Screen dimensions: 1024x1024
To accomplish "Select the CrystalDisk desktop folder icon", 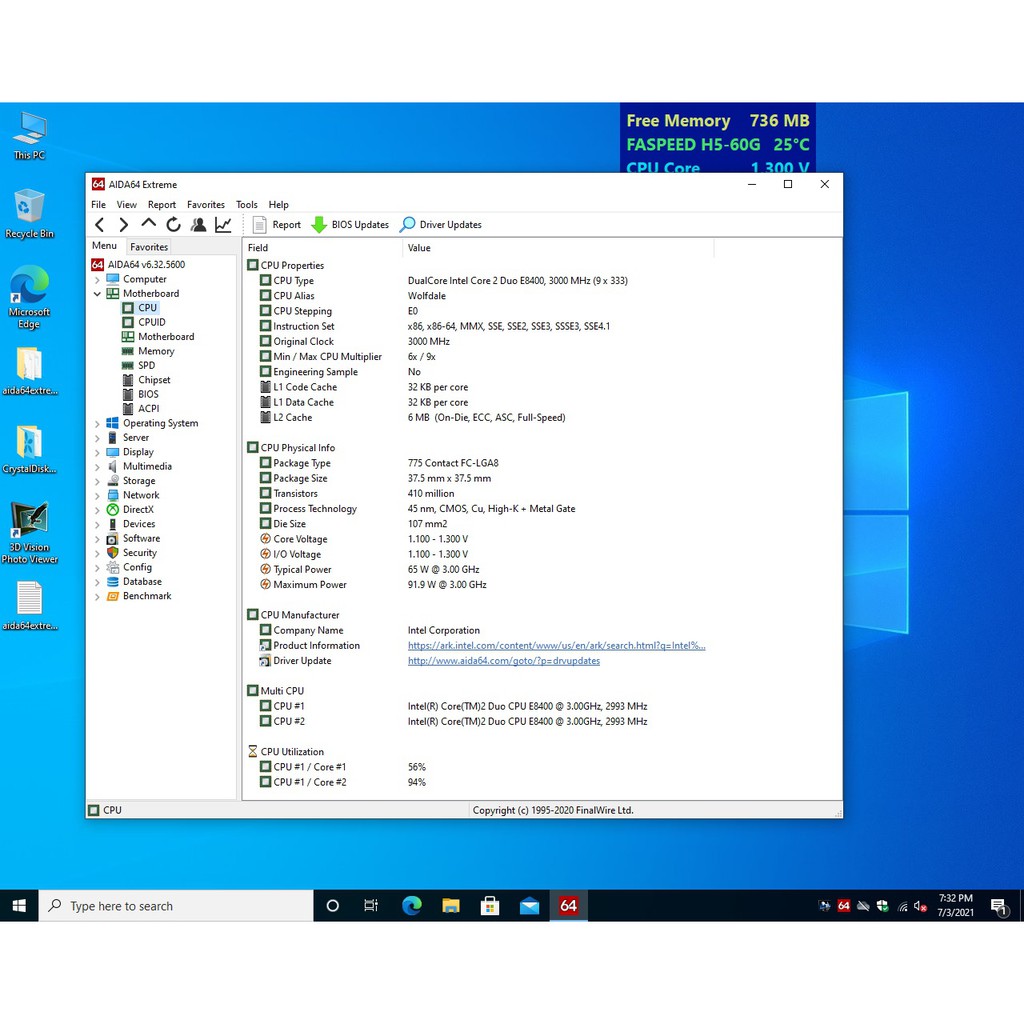I will 29,449.
